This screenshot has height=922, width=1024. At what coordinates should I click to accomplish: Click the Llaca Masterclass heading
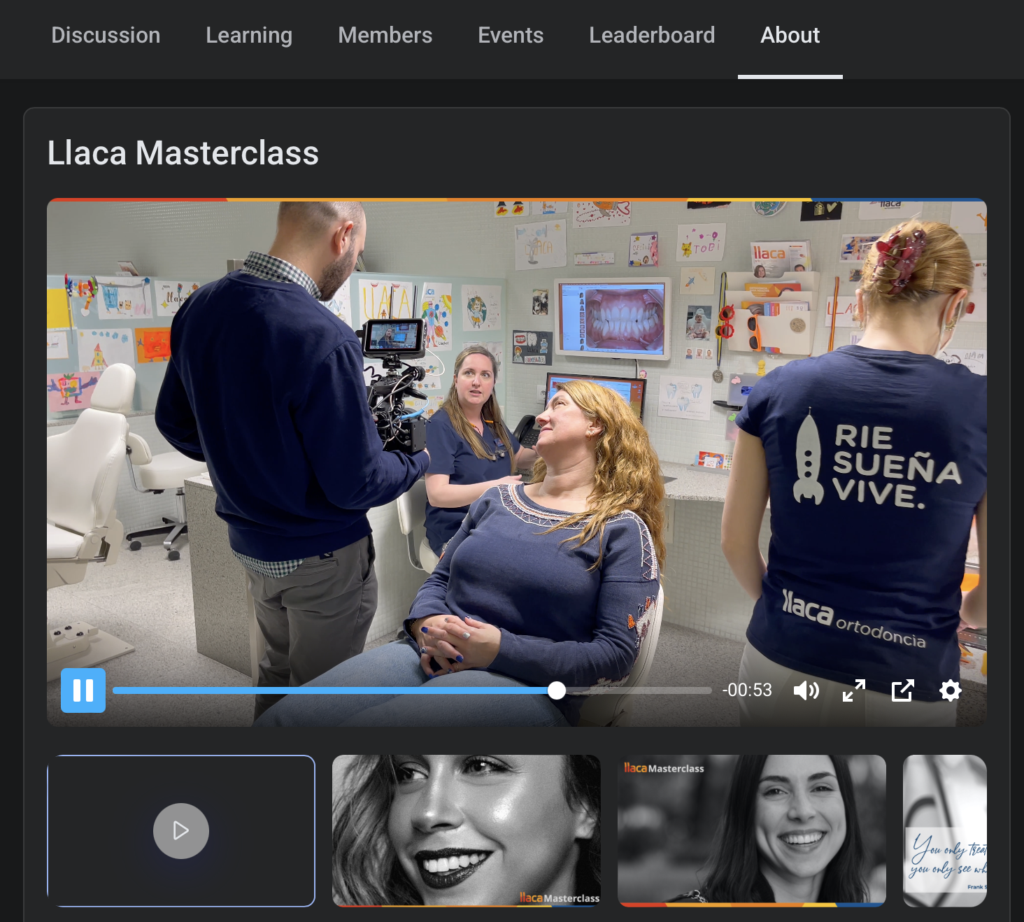pos(183,153)
